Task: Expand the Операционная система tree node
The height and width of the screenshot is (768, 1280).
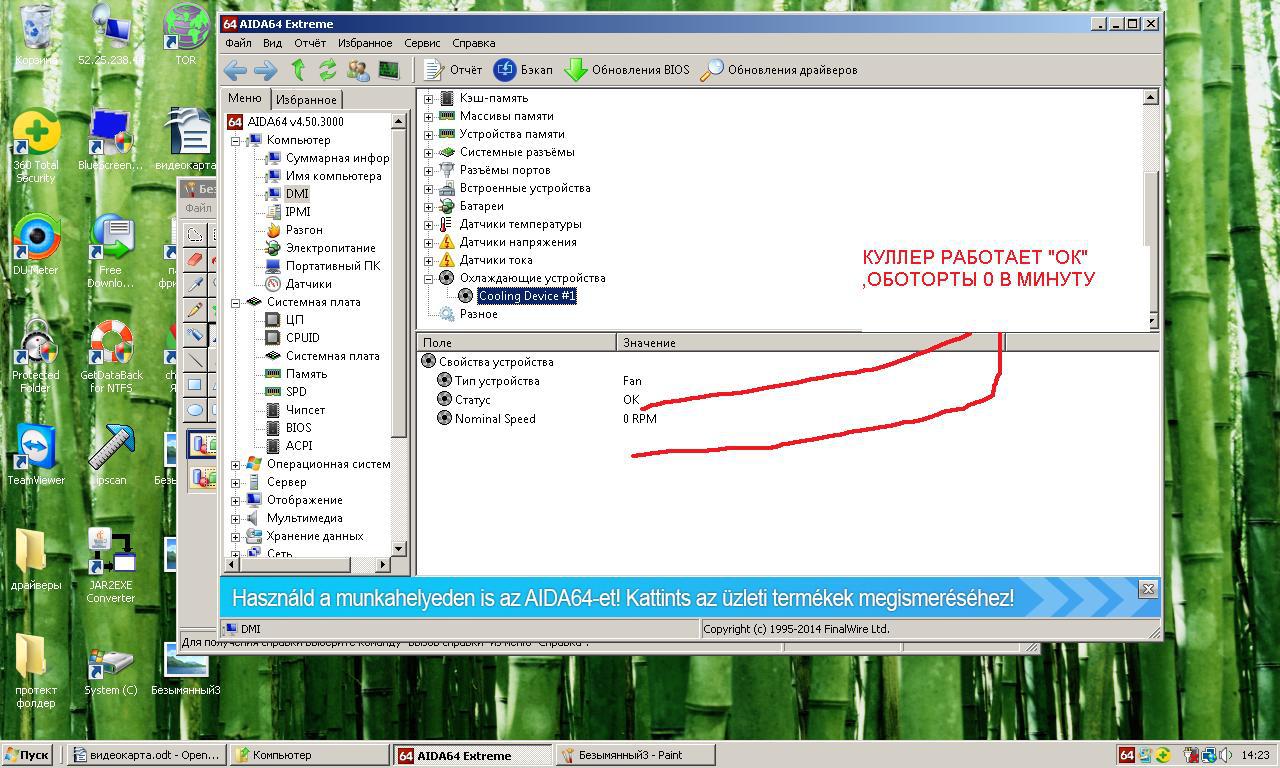Action: click(x=236, y=464)
